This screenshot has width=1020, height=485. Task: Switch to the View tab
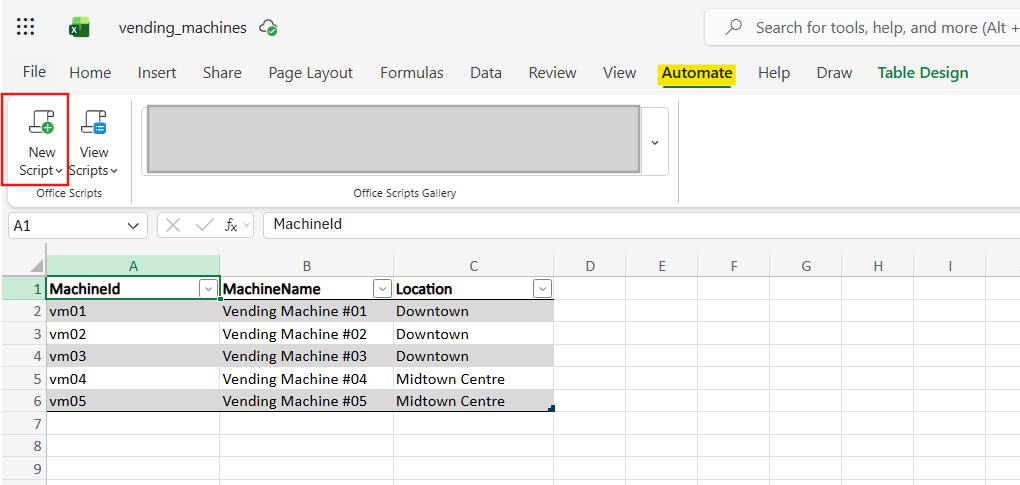pos(619,73)
